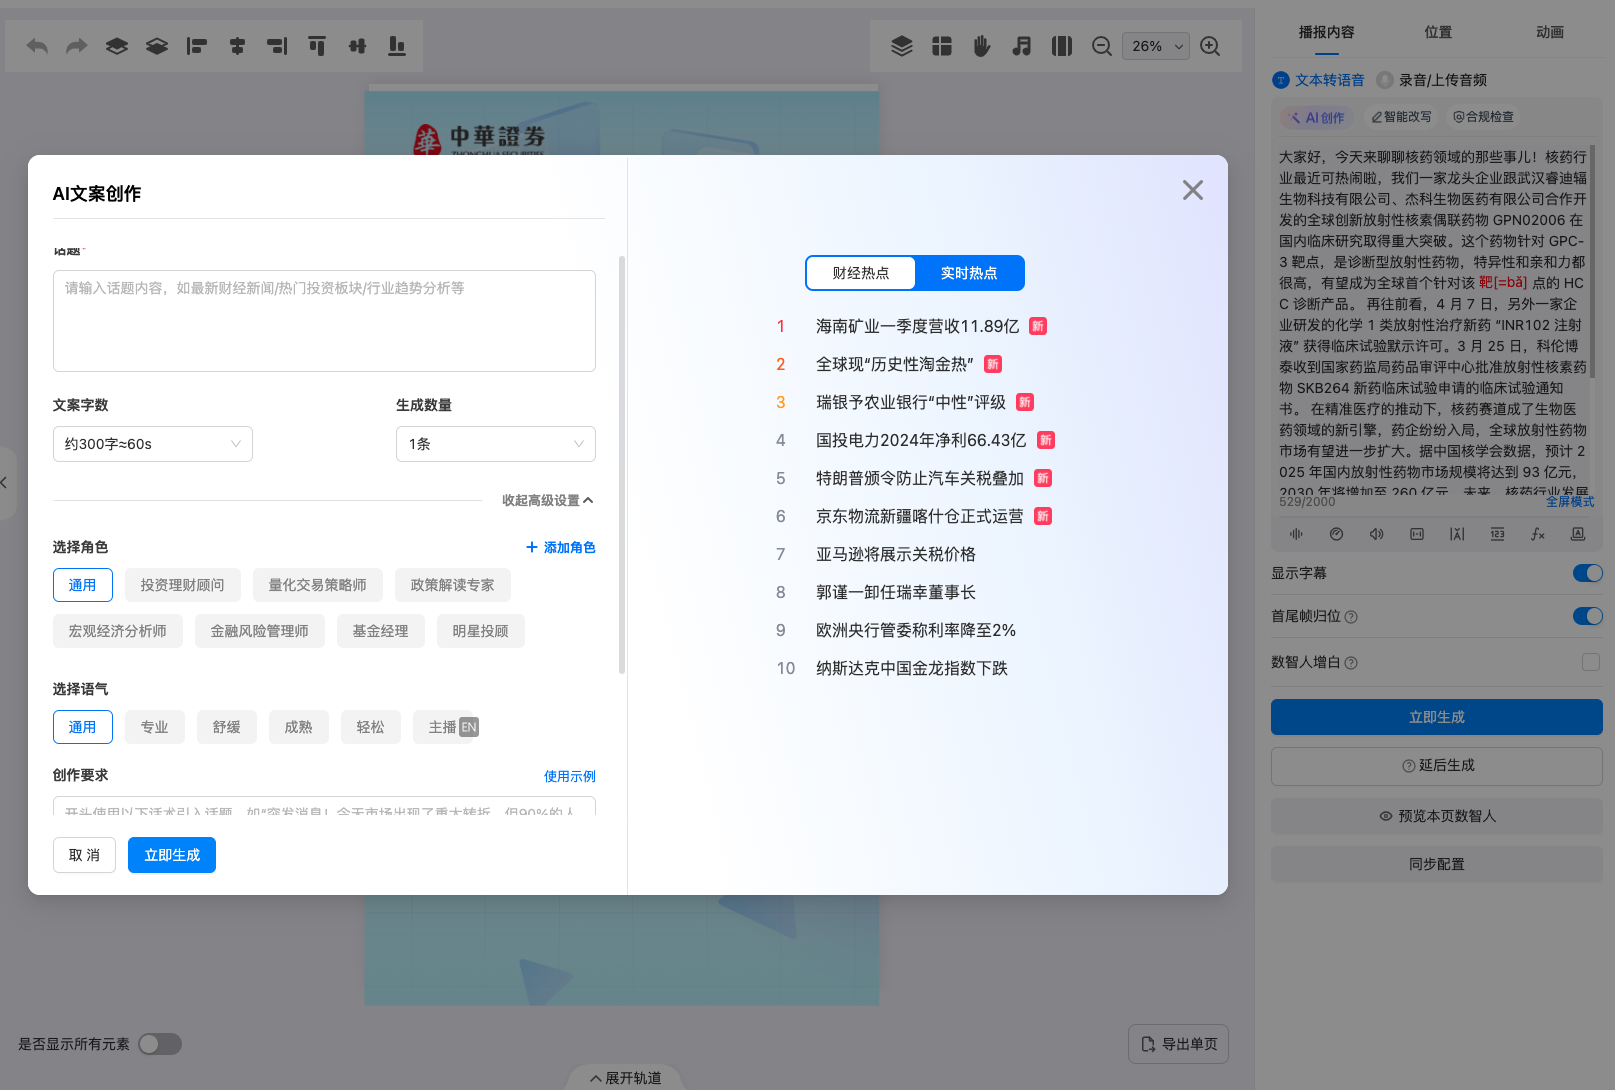Toggle the 显示字幕 switch
The width and height of the screenshot is (1615, 1090).
click(1586, 573)
